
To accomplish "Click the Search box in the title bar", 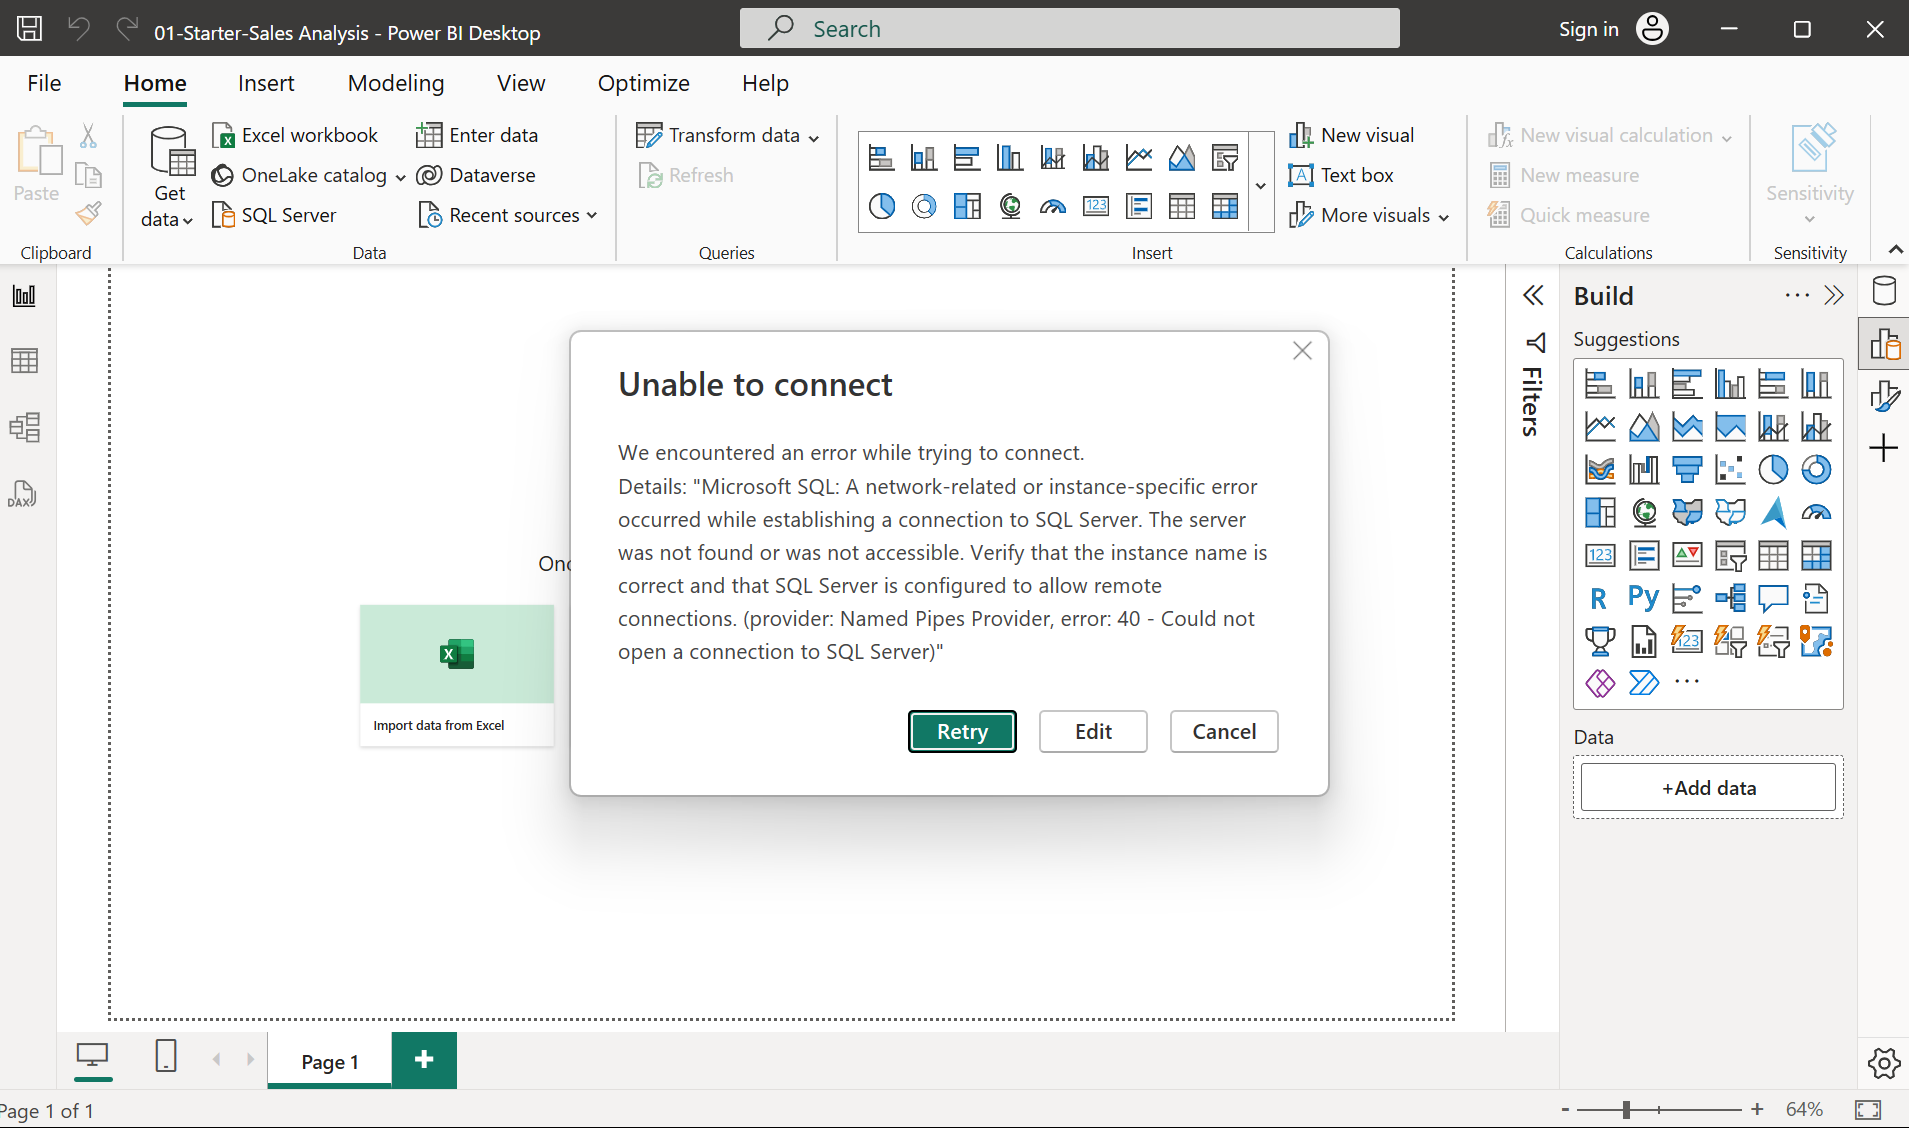I will point(1069,29).
